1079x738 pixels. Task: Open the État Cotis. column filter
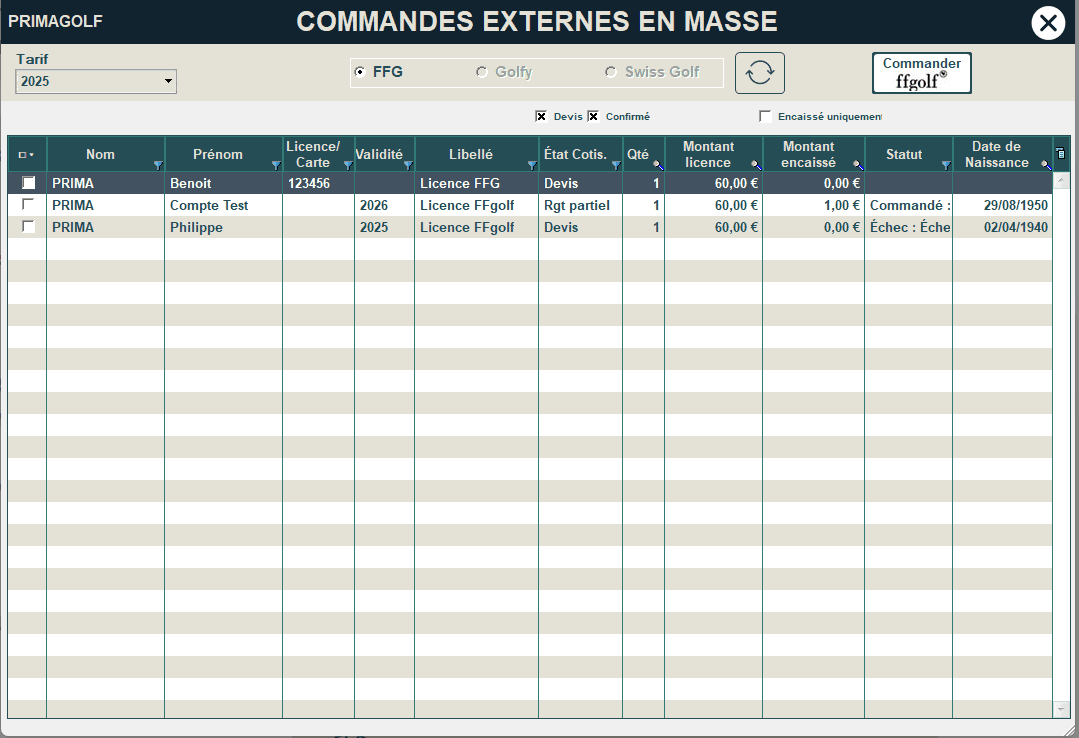click(616, 165)
